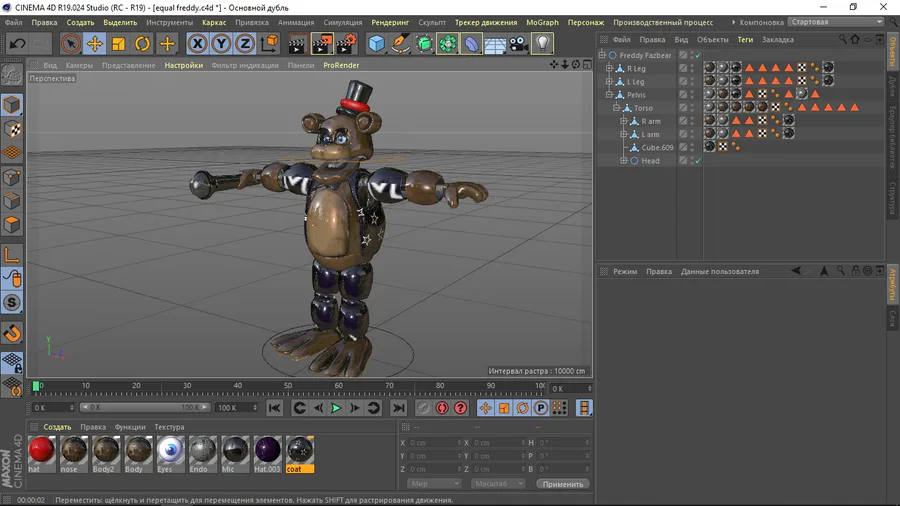This screenshot has height=506, width=900.
Task: Expand the L arm object
Action: 624,134
